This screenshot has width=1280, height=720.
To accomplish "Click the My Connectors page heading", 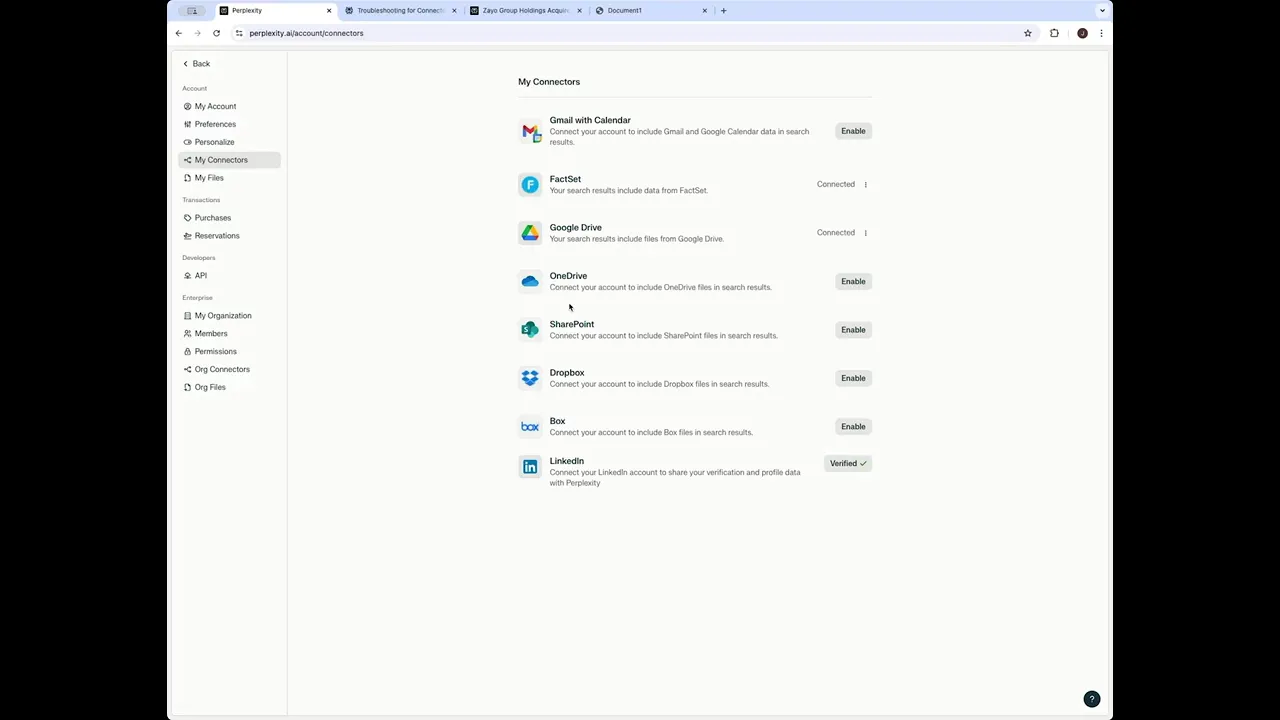I will [549, 82].
